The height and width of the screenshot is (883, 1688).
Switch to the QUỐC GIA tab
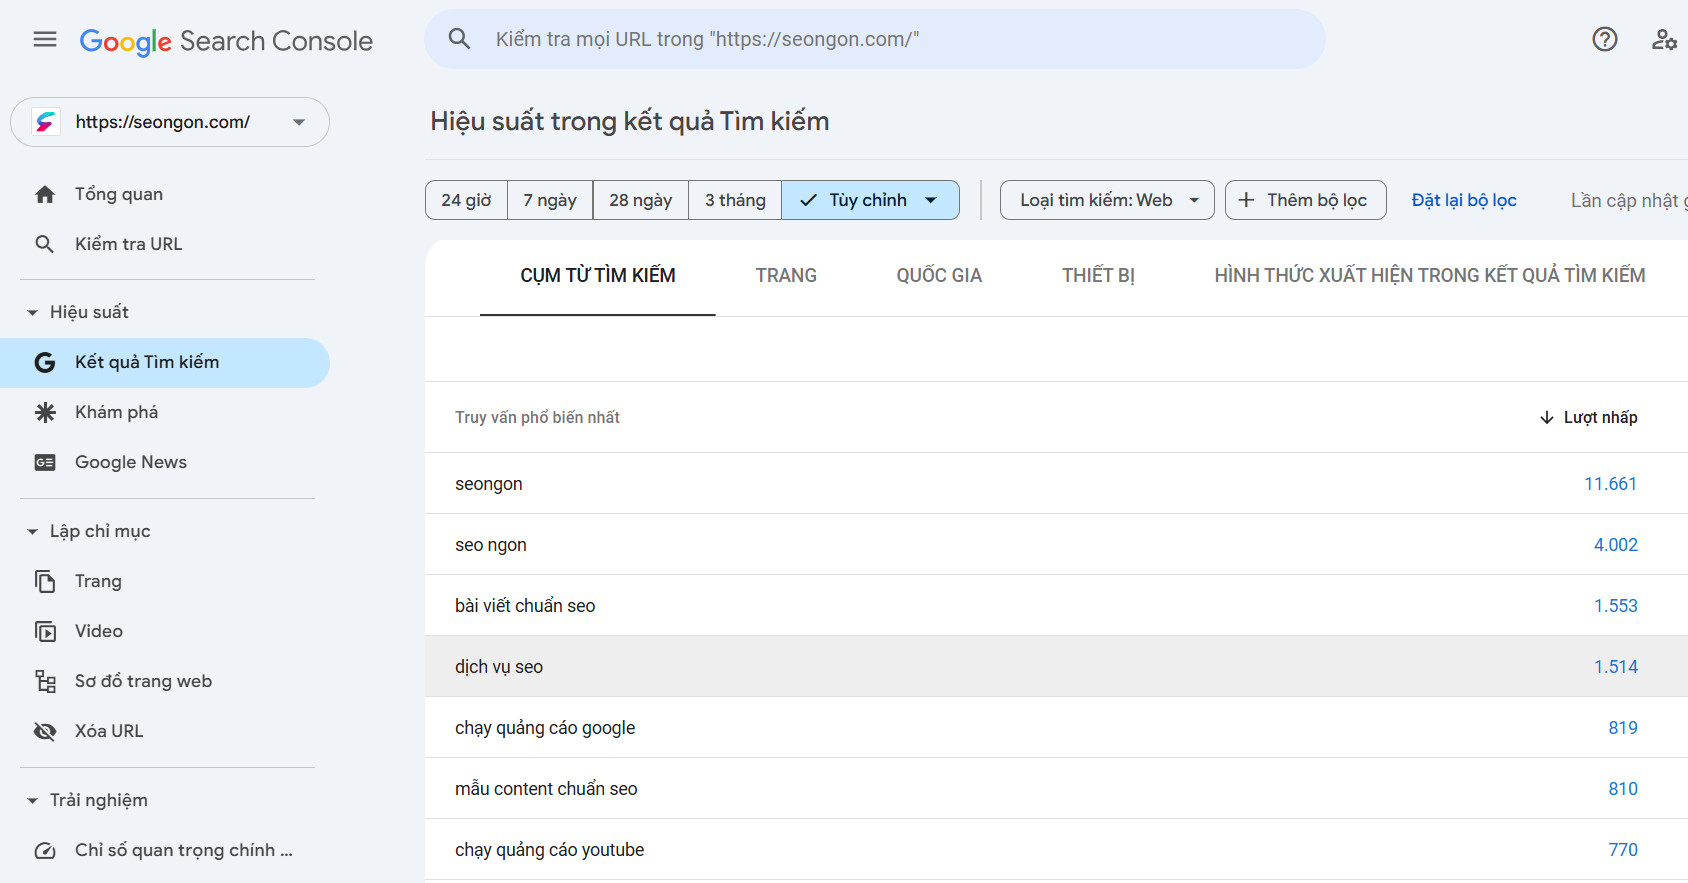click(x=939, y=276)
